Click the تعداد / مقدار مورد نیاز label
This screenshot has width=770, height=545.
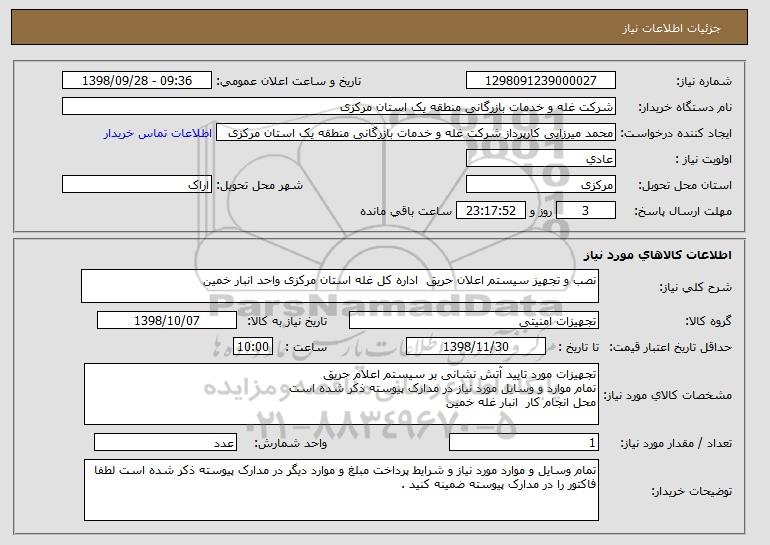pyautogui.click(x=676, y=443)
